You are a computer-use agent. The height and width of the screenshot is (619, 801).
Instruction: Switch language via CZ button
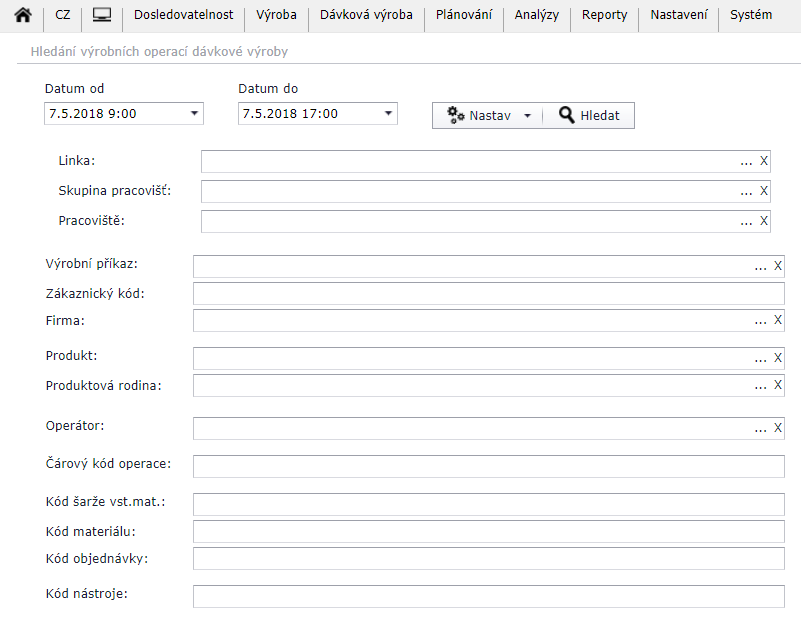point(63,16)
